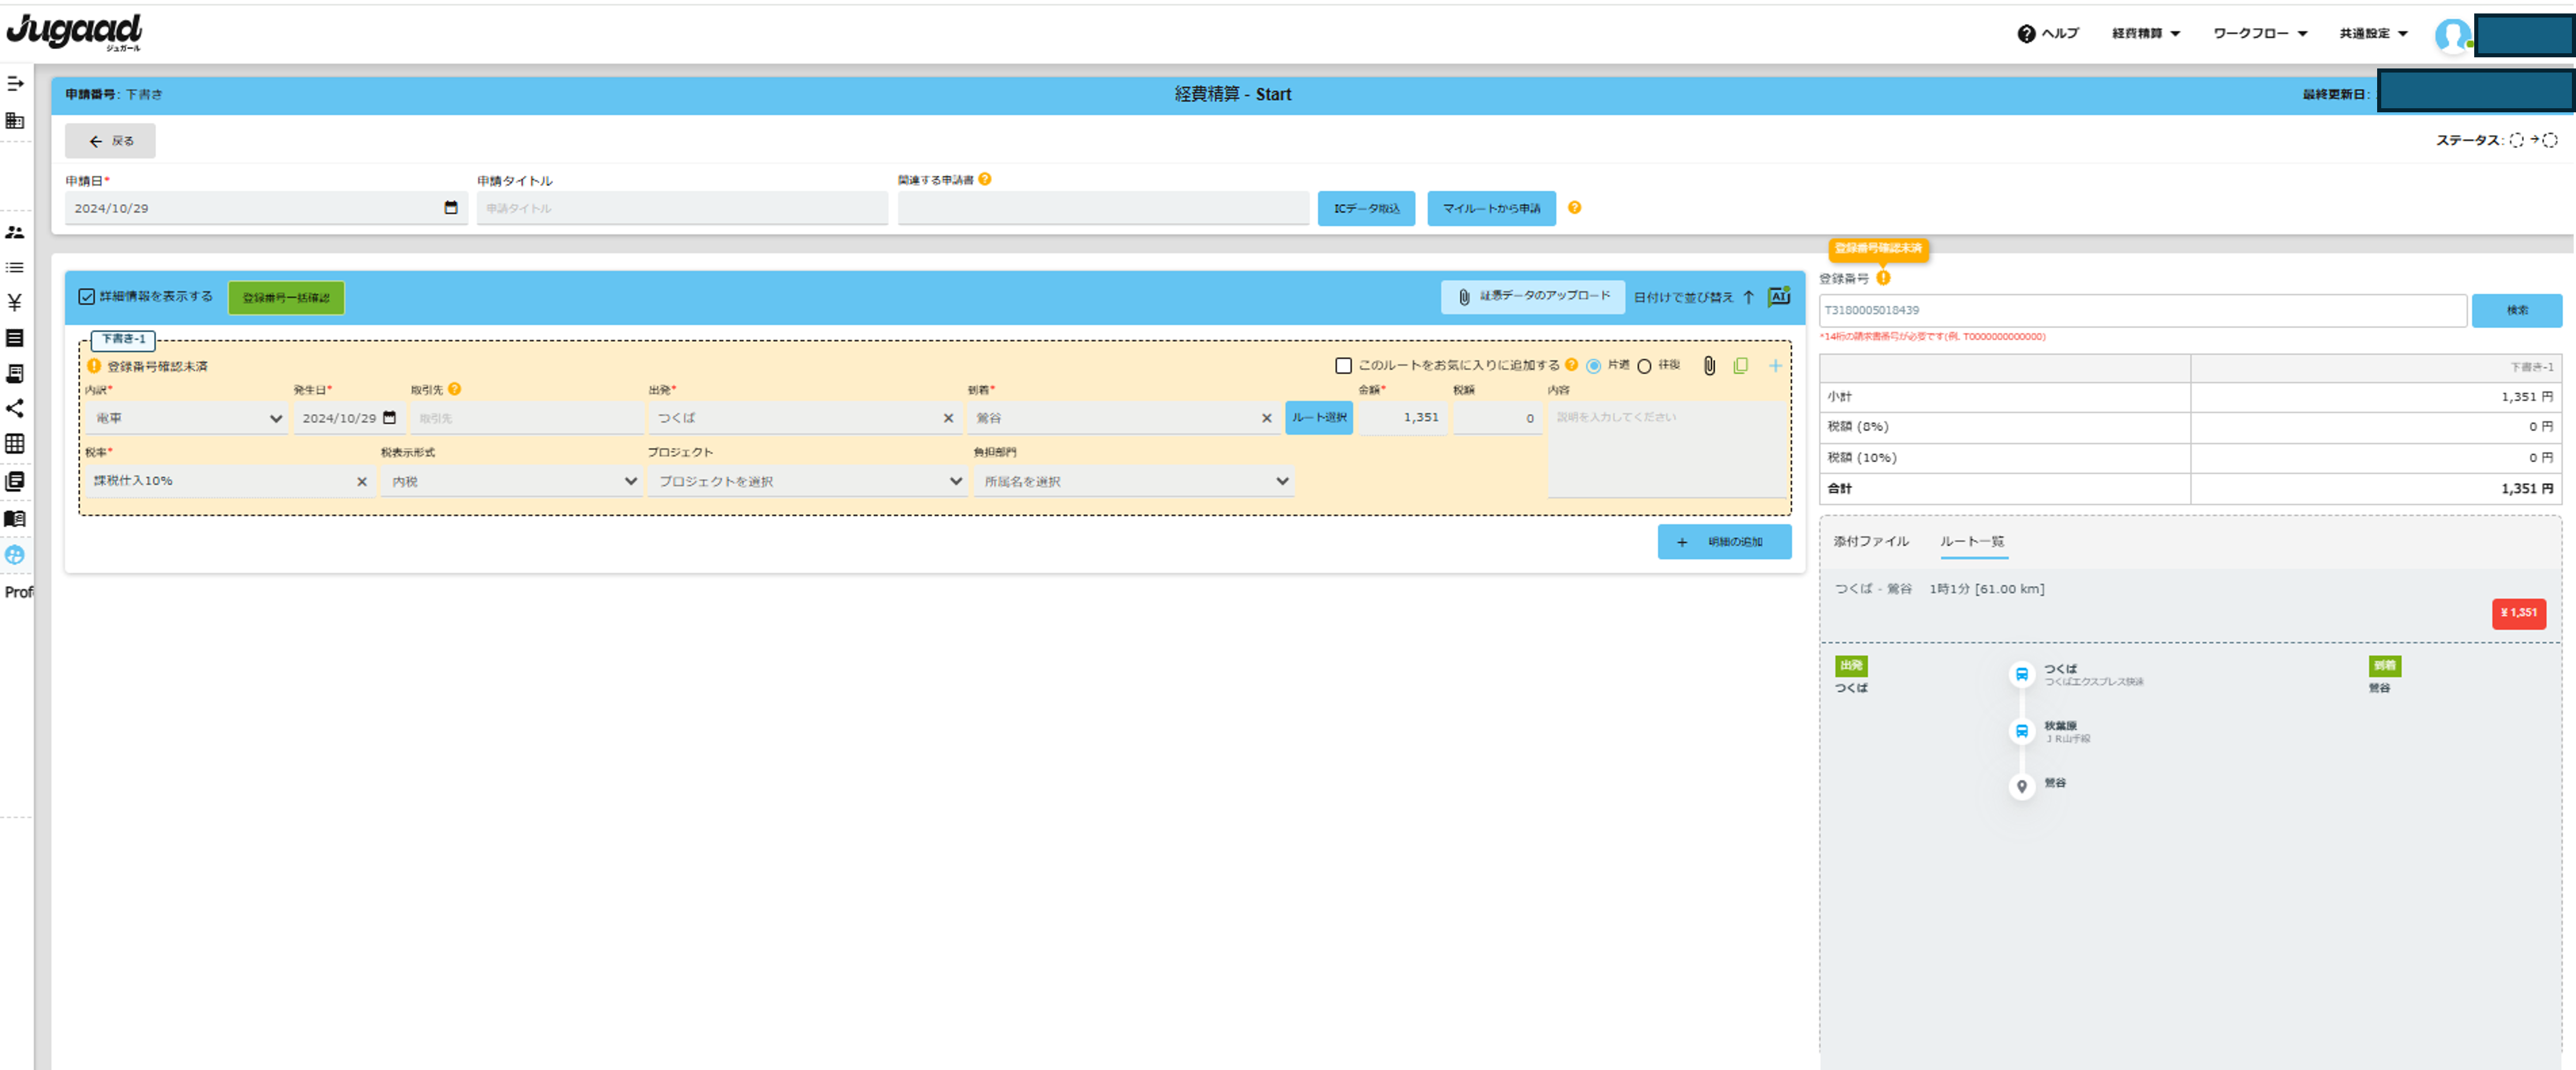Switch to the ルート一覧 tab
Image resolution: width=2576 pixels, height=1070 pixels.
(1972, 541)
